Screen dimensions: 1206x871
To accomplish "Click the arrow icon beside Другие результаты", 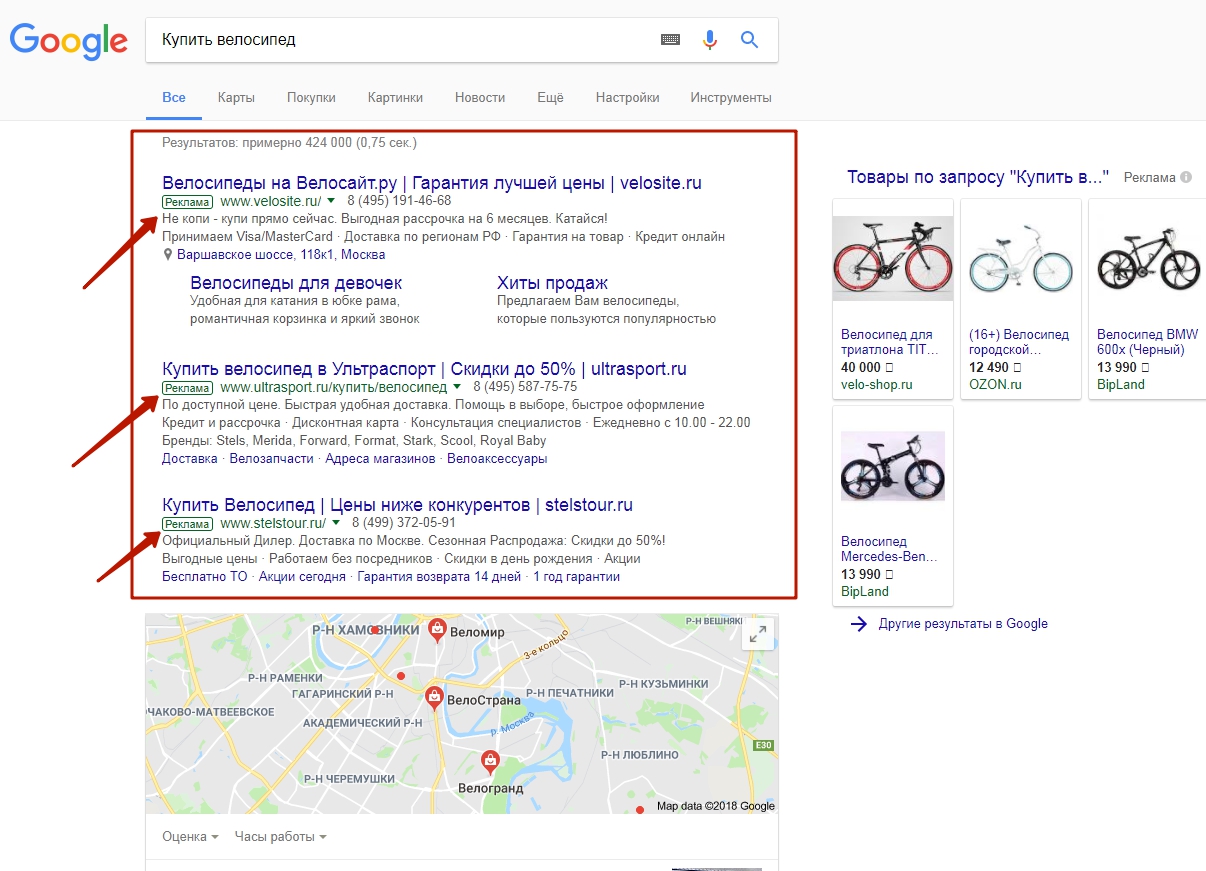I will 858,623.
